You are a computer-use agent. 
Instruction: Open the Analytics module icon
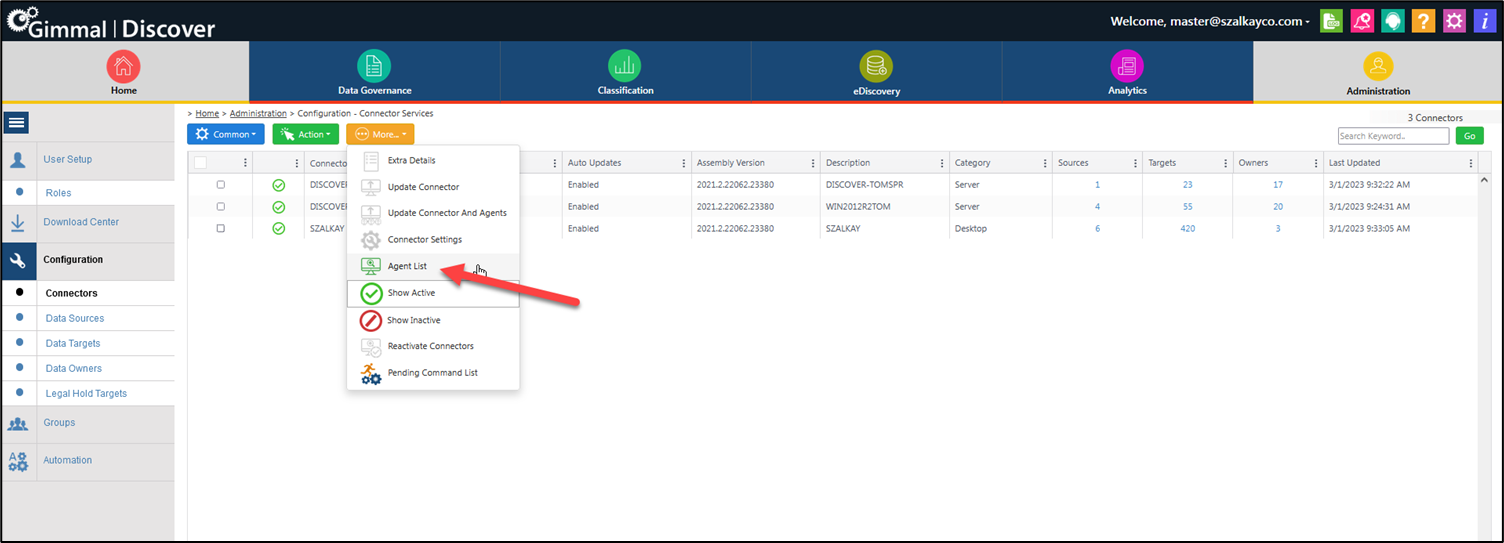click(1127, 67)
